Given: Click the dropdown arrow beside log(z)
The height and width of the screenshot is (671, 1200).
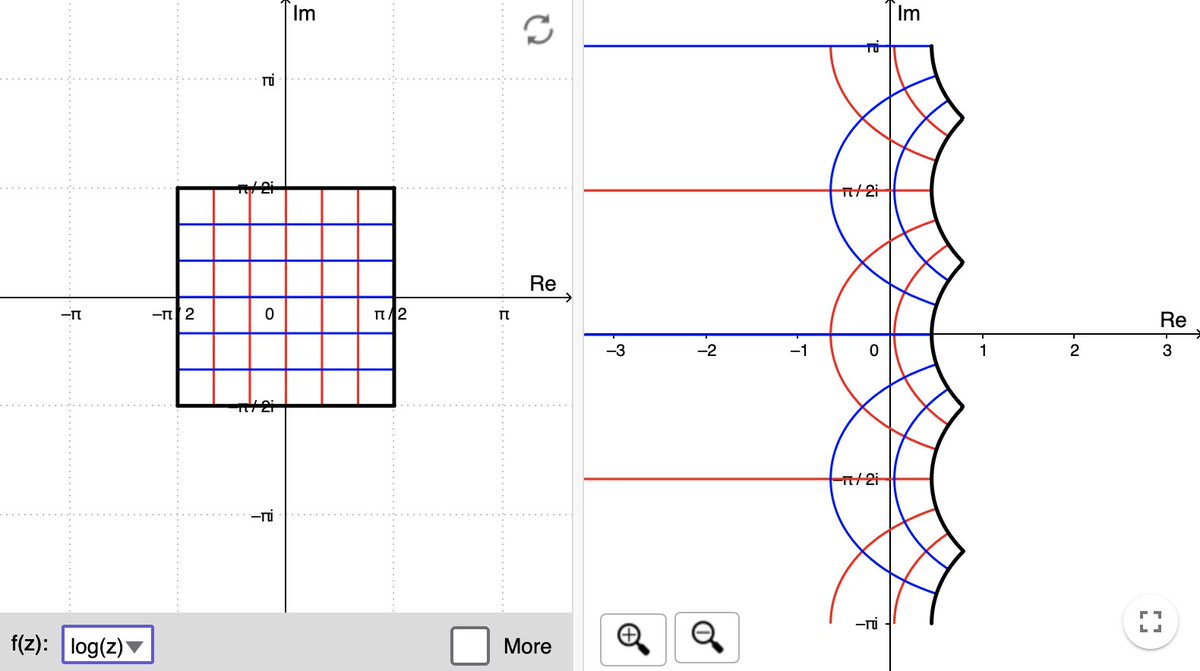Looking at the screenshot, I should (x=135, y=647).
